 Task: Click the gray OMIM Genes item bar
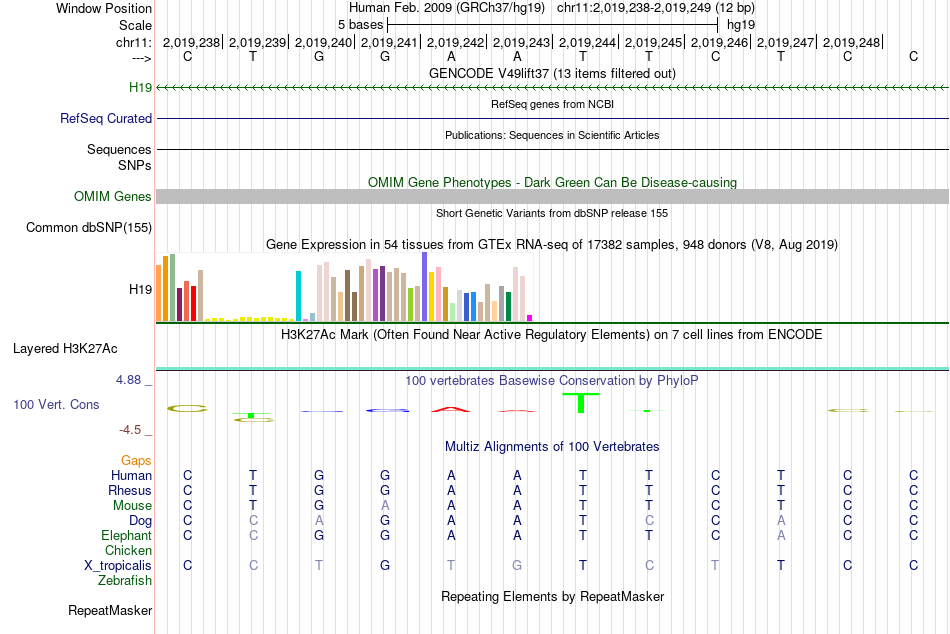click(x=552, y=196)
